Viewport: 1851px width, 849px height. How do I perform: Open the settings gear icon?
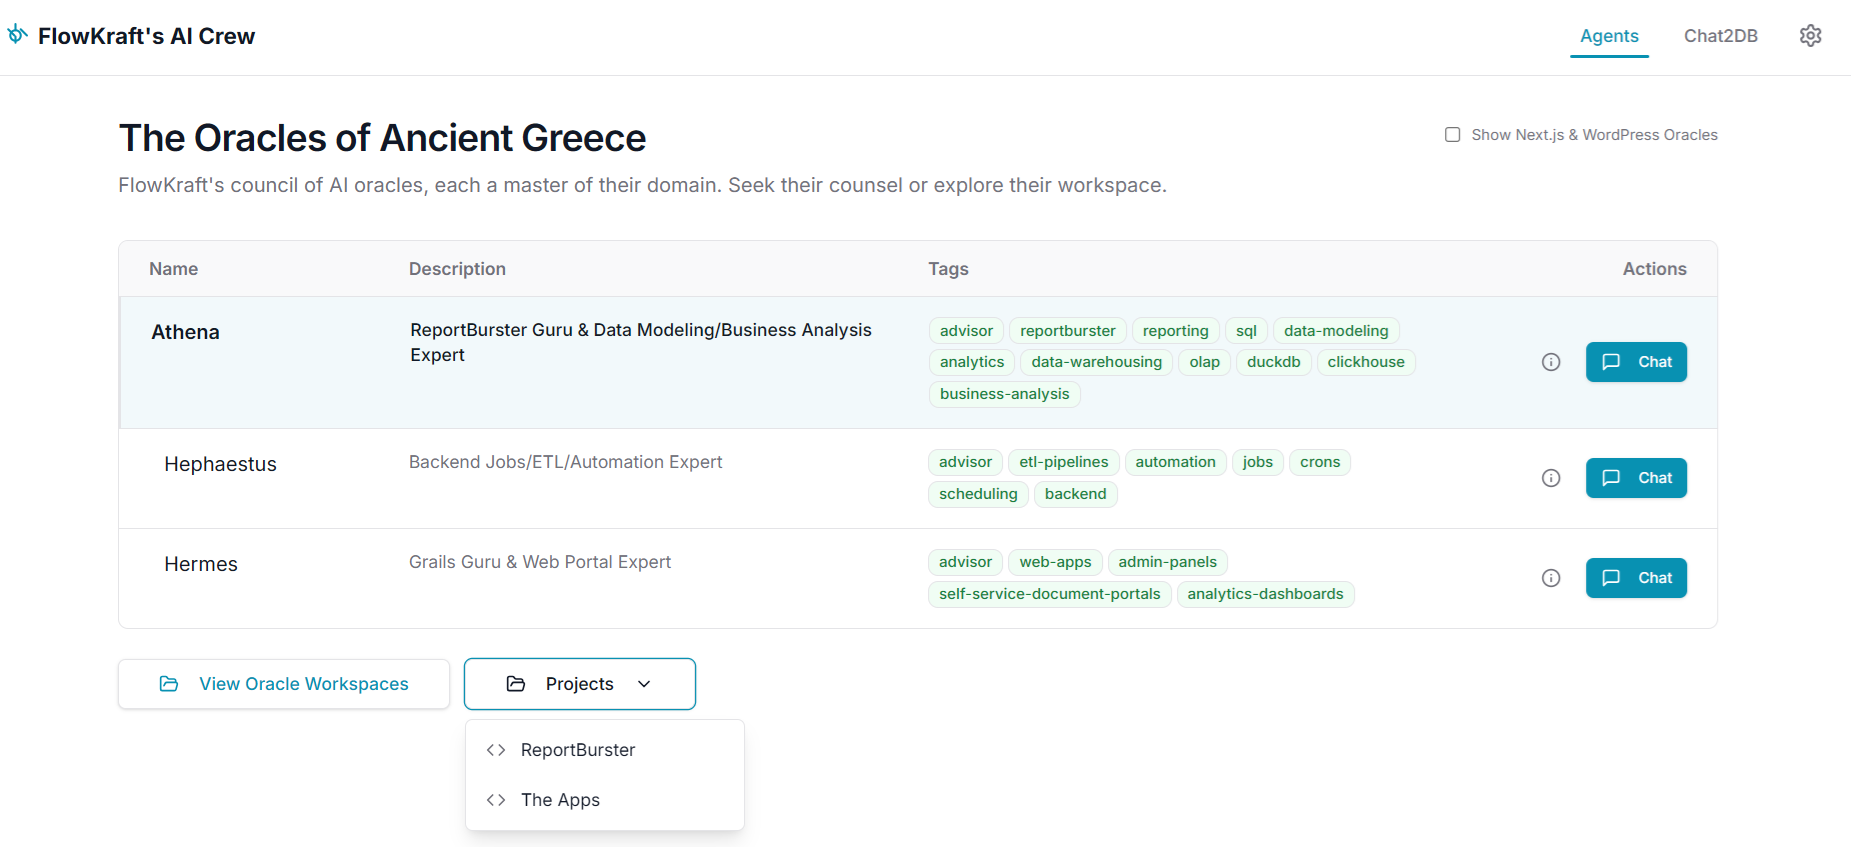(1810, 36)
